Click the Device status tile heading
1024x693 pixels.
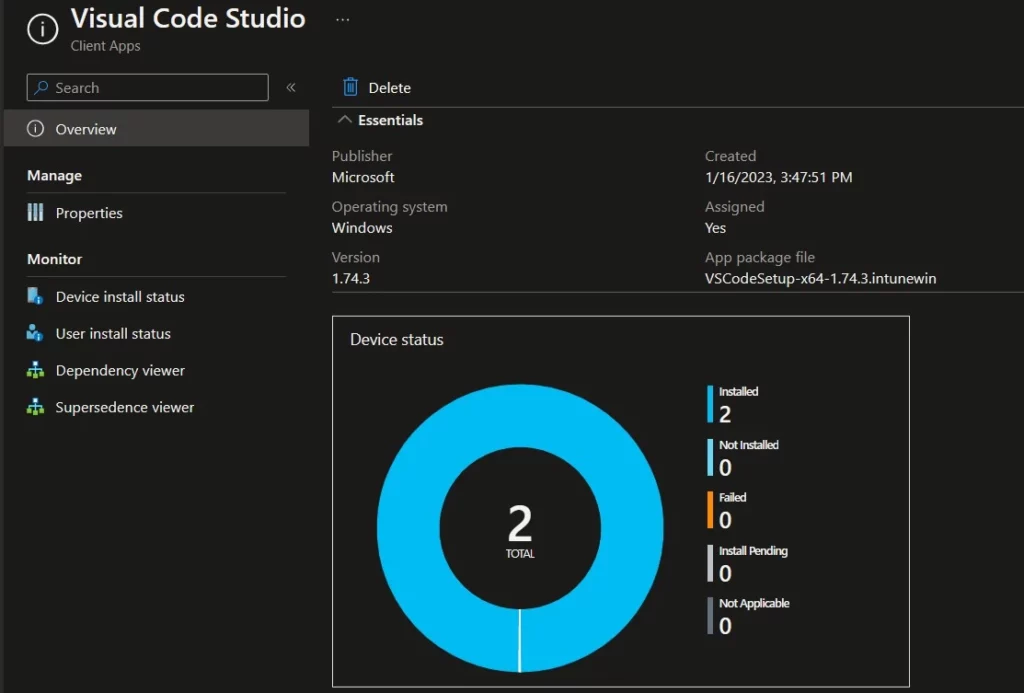(396, 340)
